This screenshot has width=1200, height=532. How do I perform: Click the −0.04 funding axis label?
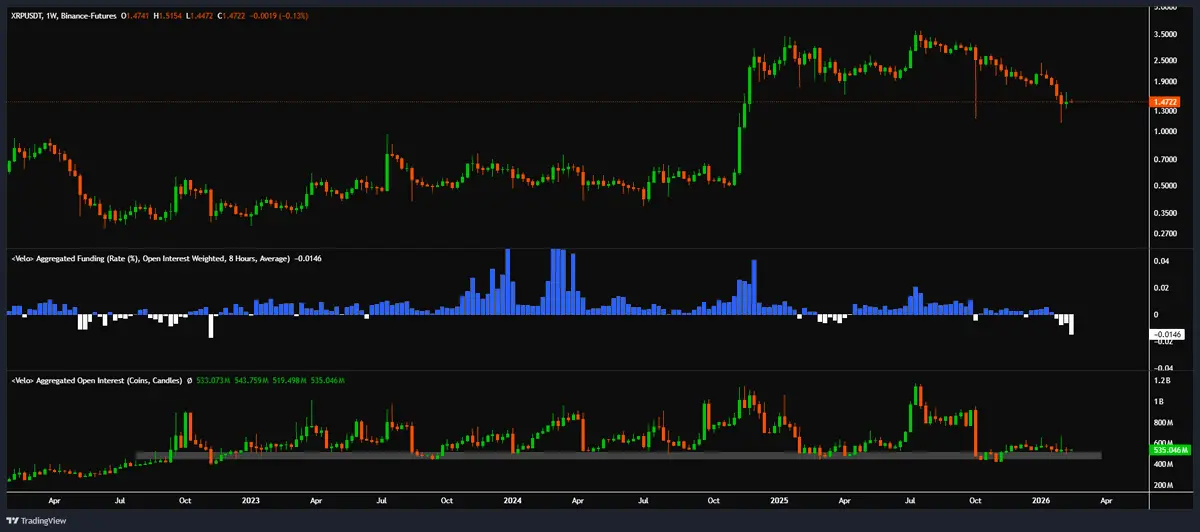[x=1163, y=367]
